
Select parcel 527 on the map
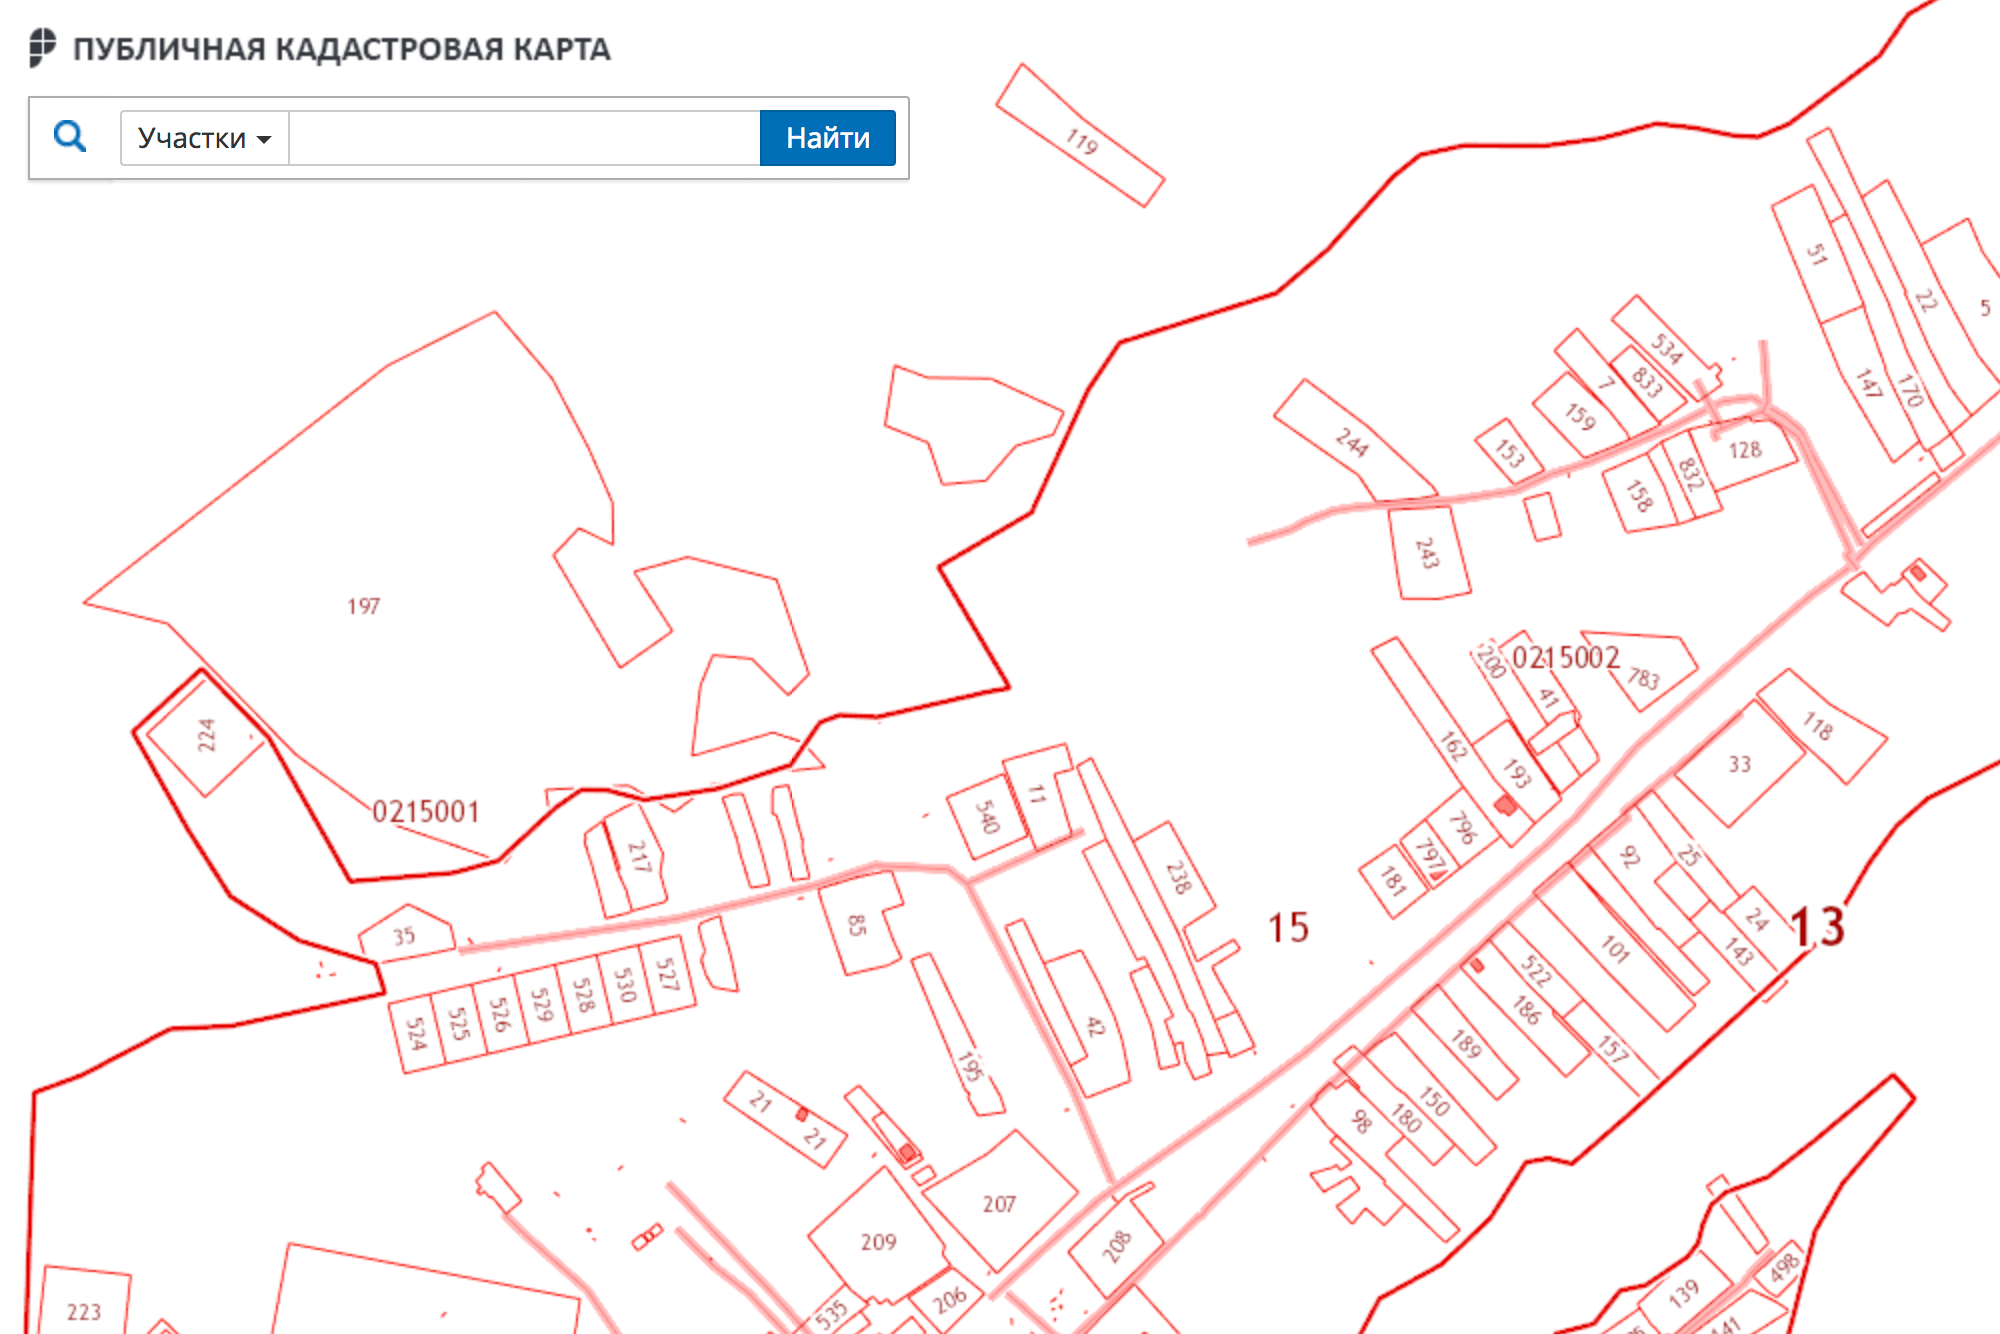(667, 974)
